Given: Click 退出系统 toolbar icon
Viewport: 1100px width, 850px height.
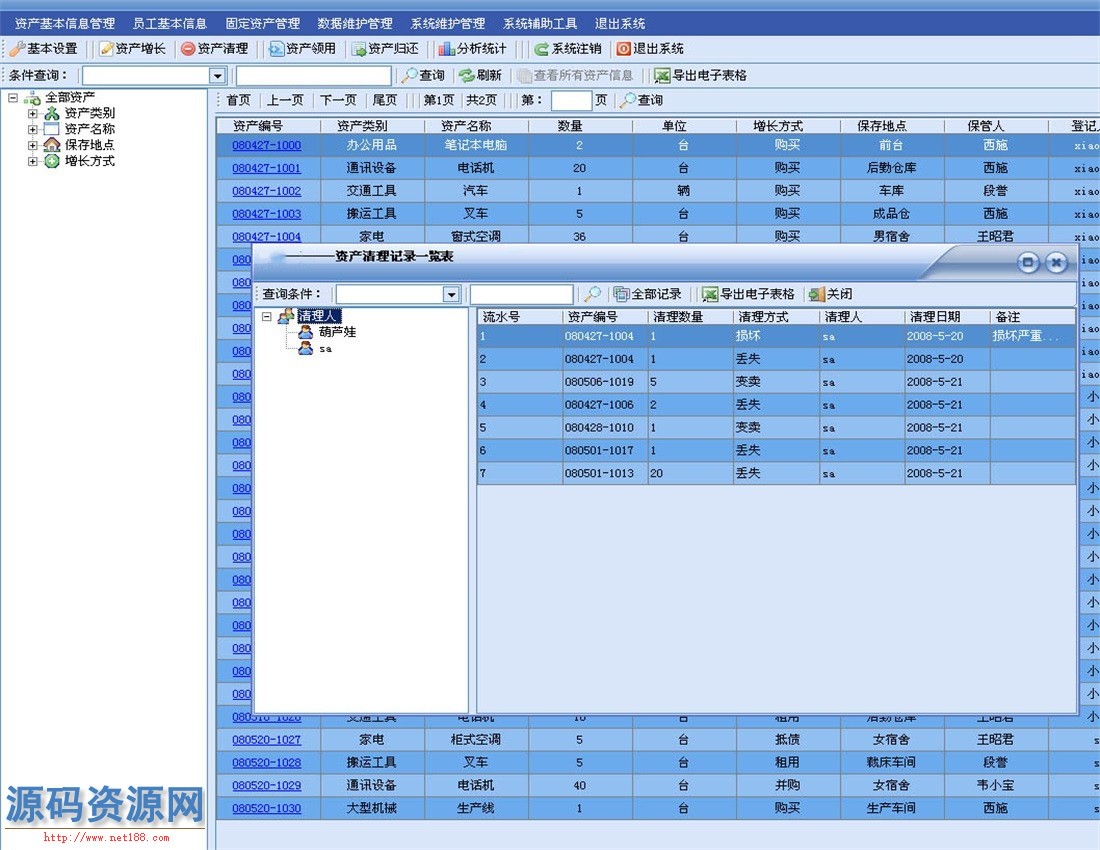Looking at the screenshot, I should click(x=623, y=48).
